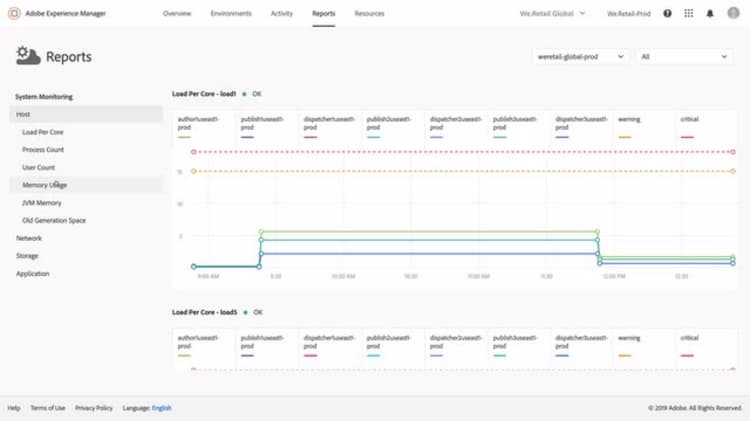Viewport: 750px width, 421px height.
Task: Toggle dispatcher1useast1-prod series in load1 legend
Action: (x=330, y=127)
